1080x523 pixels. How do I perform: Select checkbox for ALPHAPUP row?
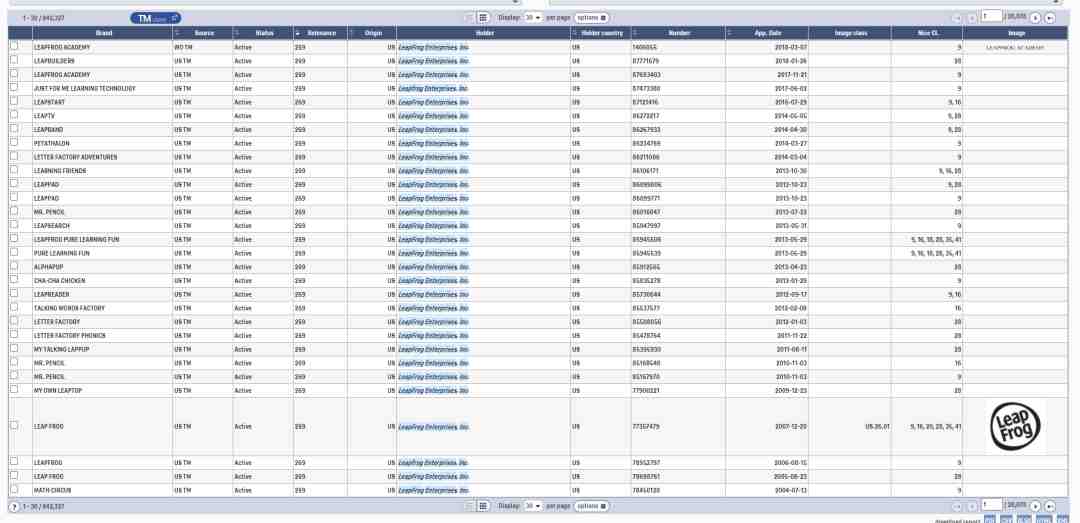tap(14, 266)
